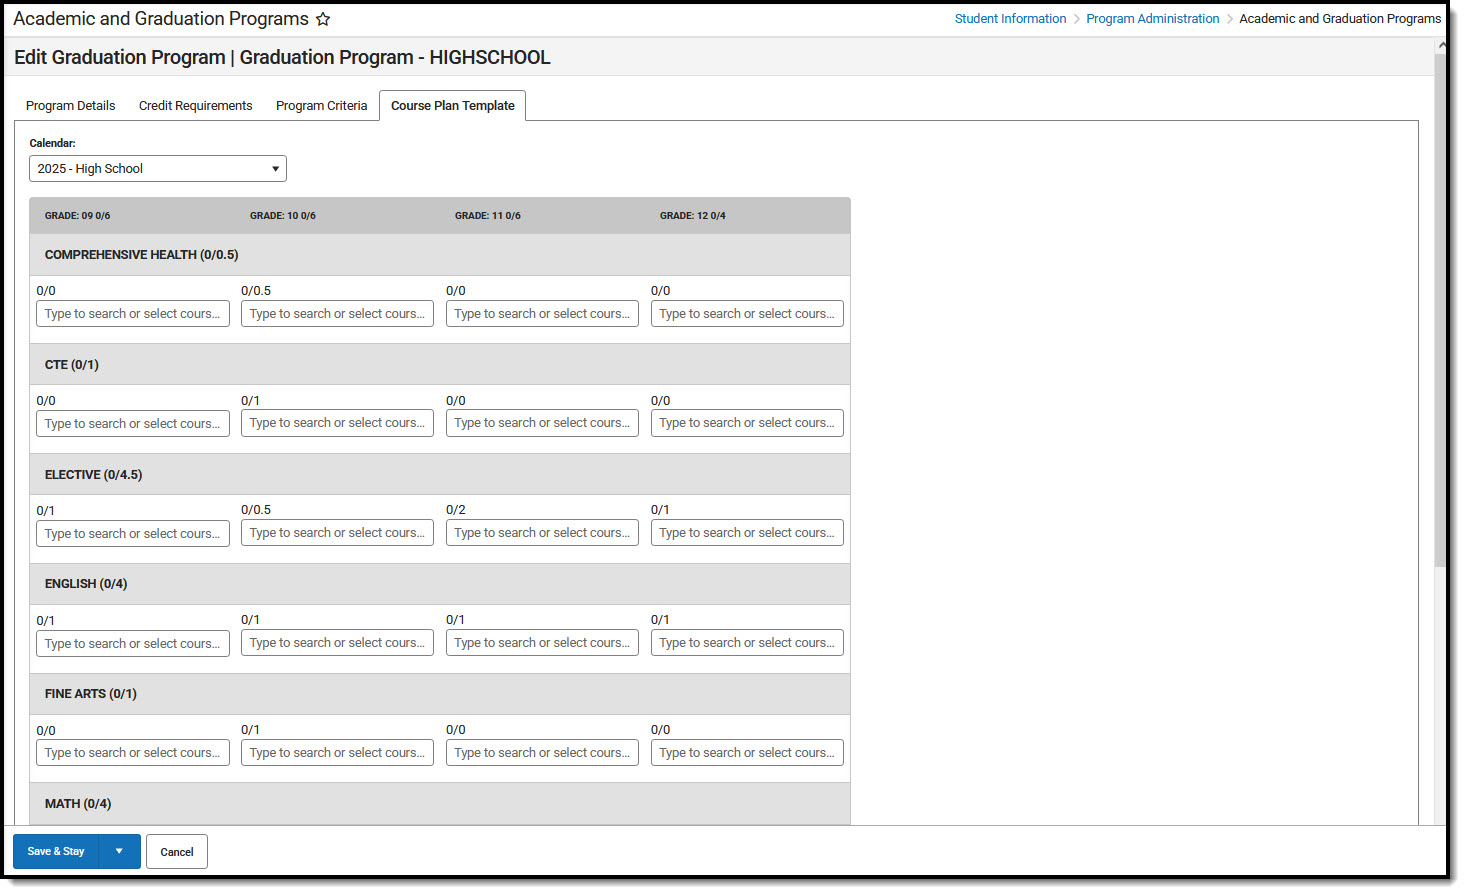Click Comprehensive Health Grade 12 course search field
The height and width of the screenshot is (894, 1465).
[x=747, y=314]
